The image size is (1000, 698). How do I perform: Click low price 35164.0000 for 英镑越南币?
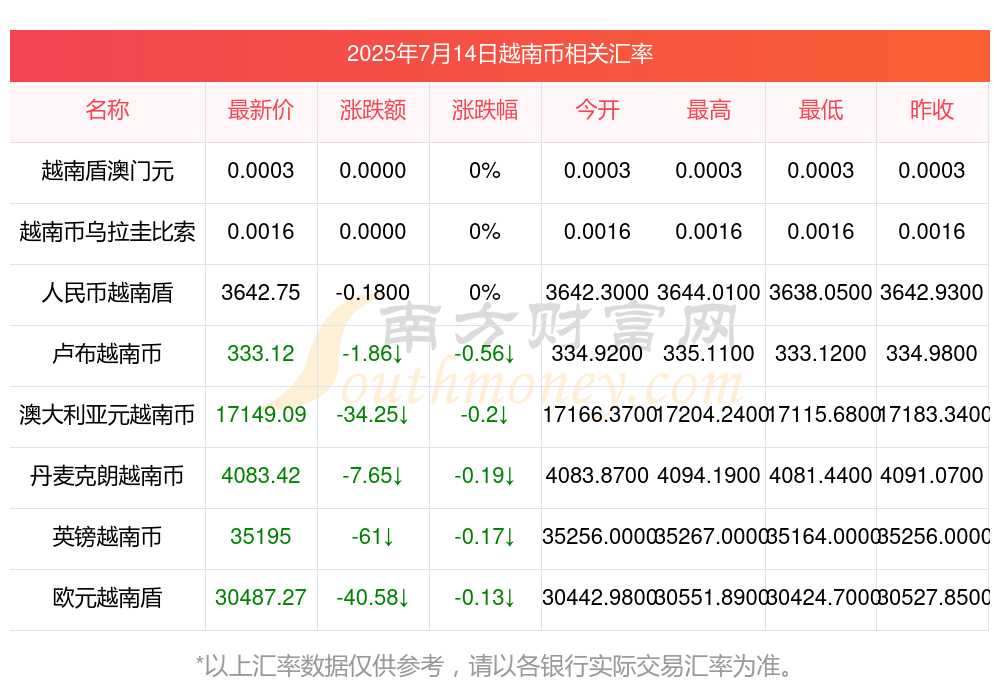tap(822, 537)
